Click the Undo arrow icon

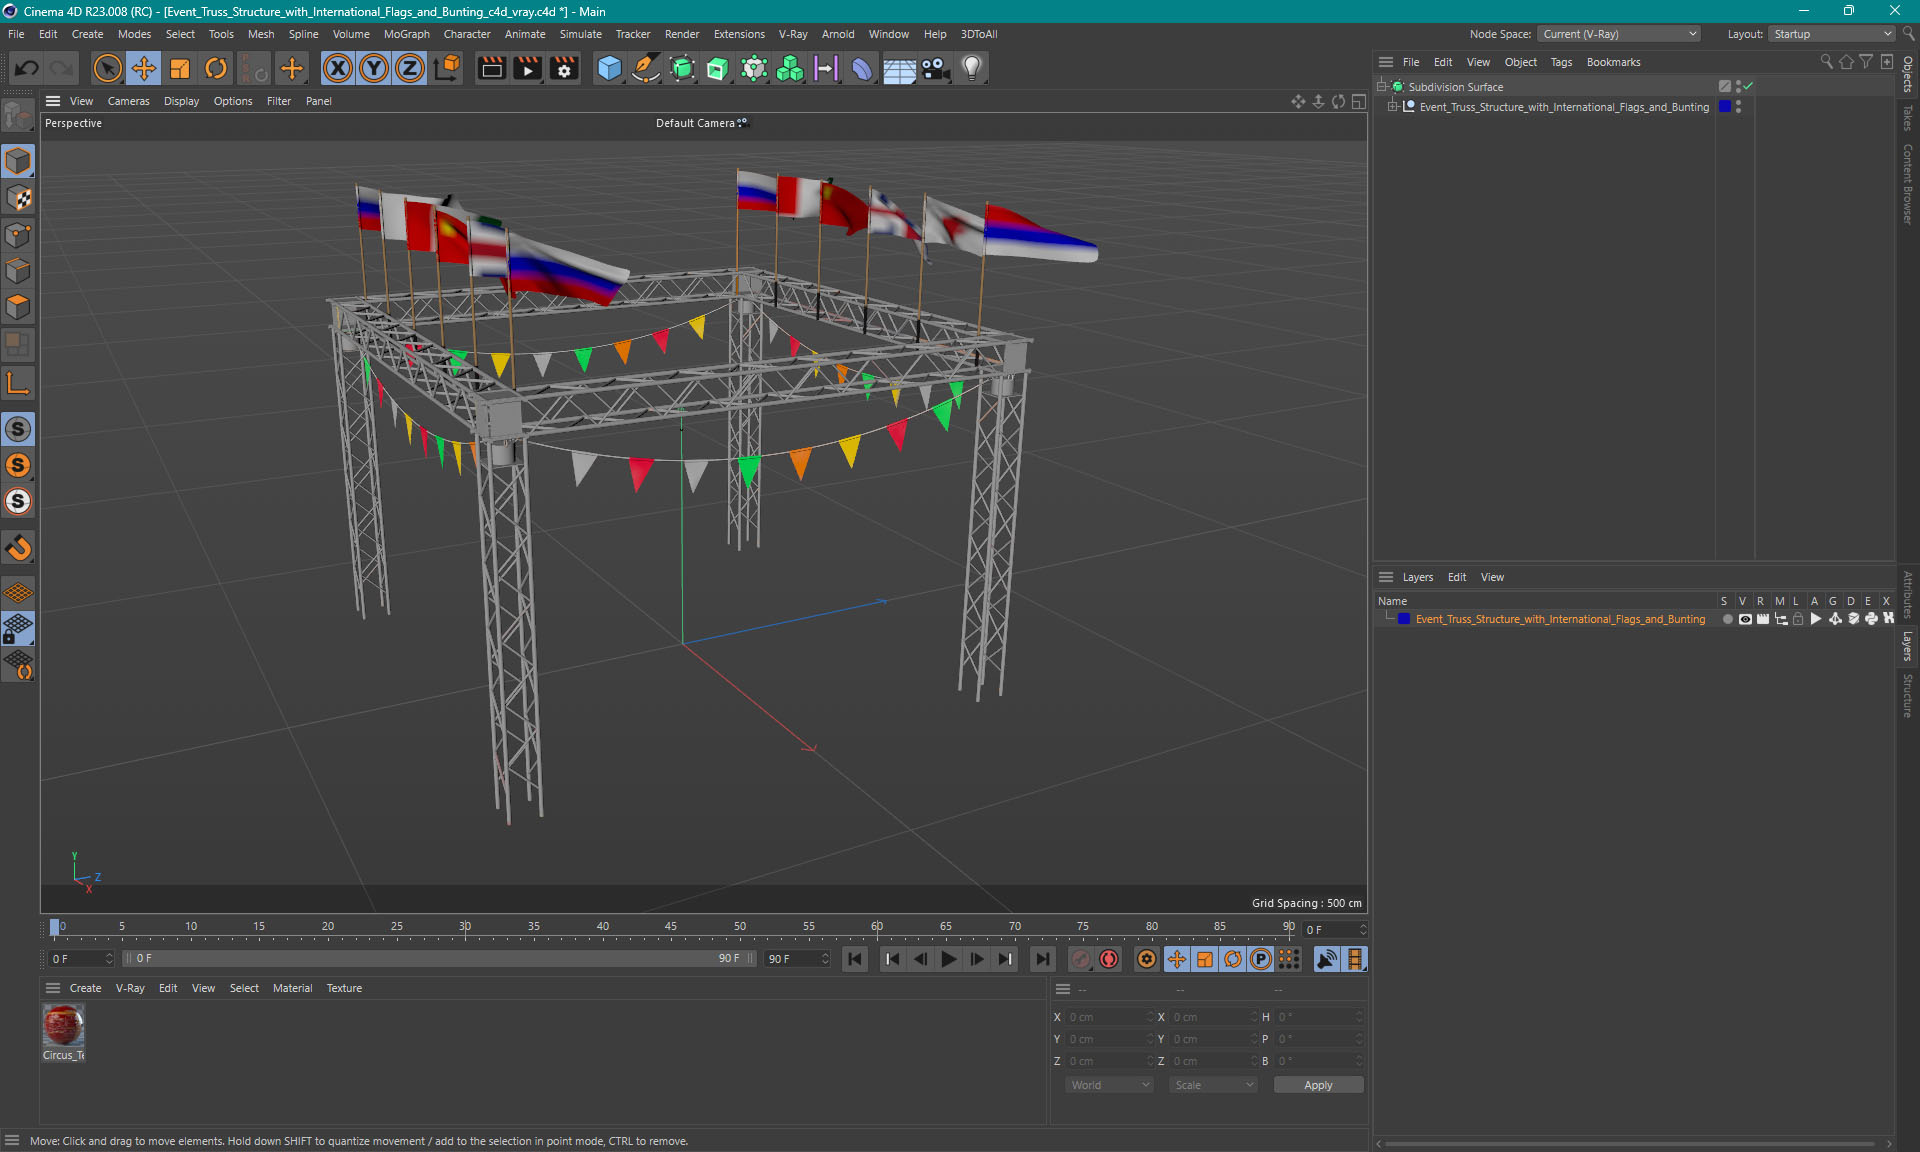[27, 68]
